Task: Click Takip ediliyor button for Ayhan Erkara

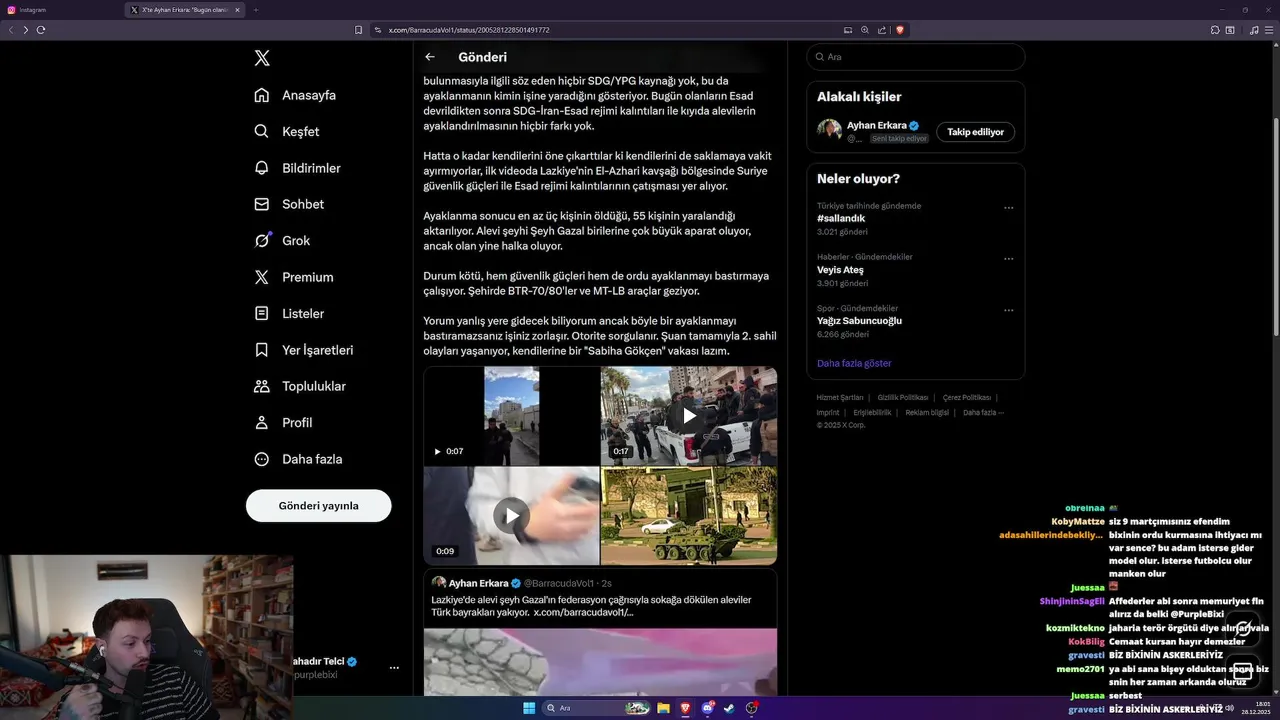Action: [x=975, y=132]
